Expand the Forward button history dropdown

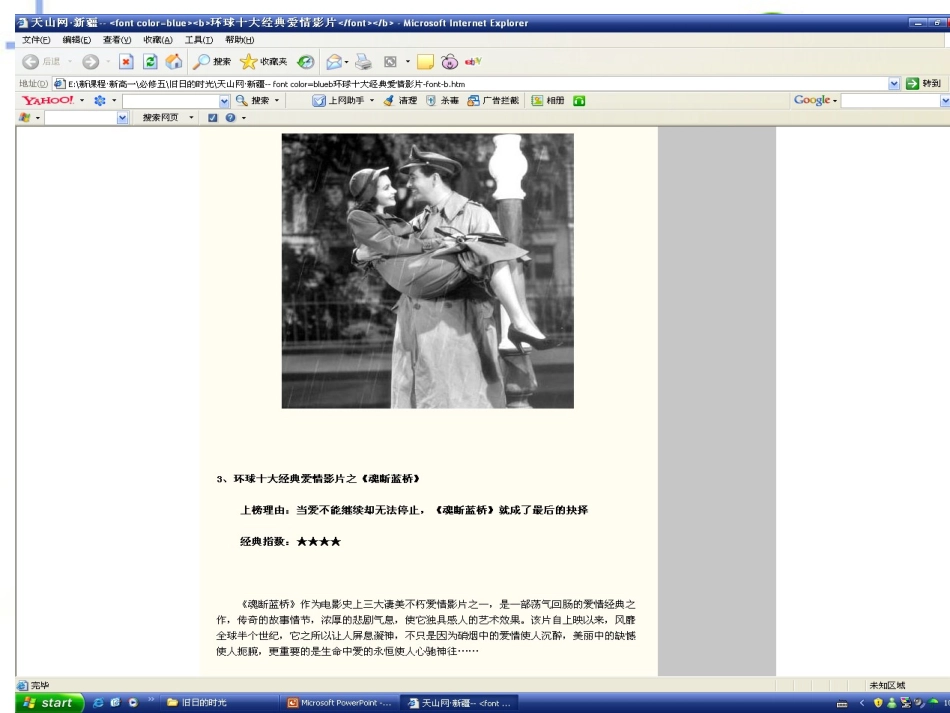pyautogui.click(x=108, y=62)
